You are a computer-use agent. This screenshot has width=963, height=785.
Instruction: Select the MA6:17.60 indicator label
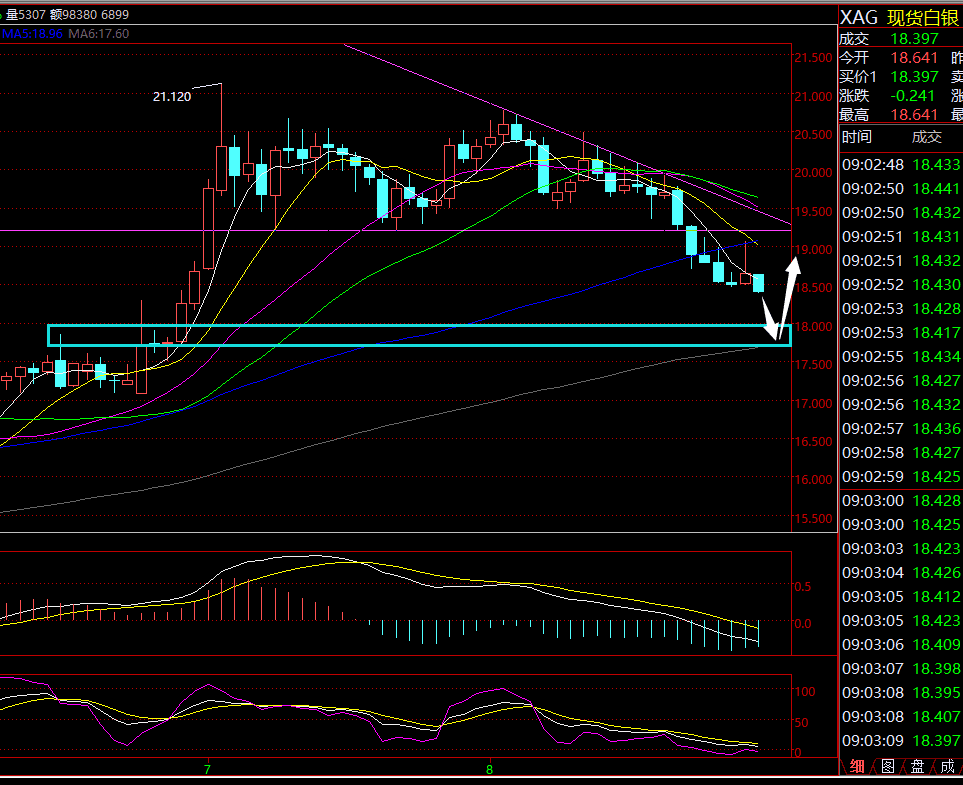click(101, 33)
